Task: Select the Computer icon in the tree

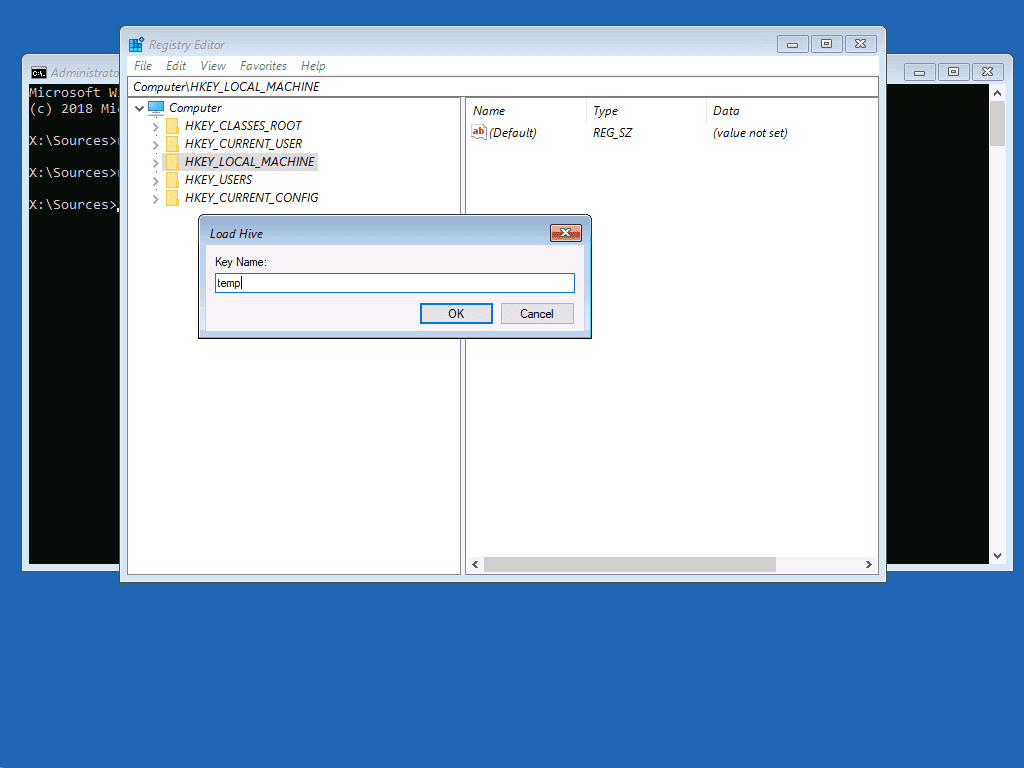Action: (156, 107)
